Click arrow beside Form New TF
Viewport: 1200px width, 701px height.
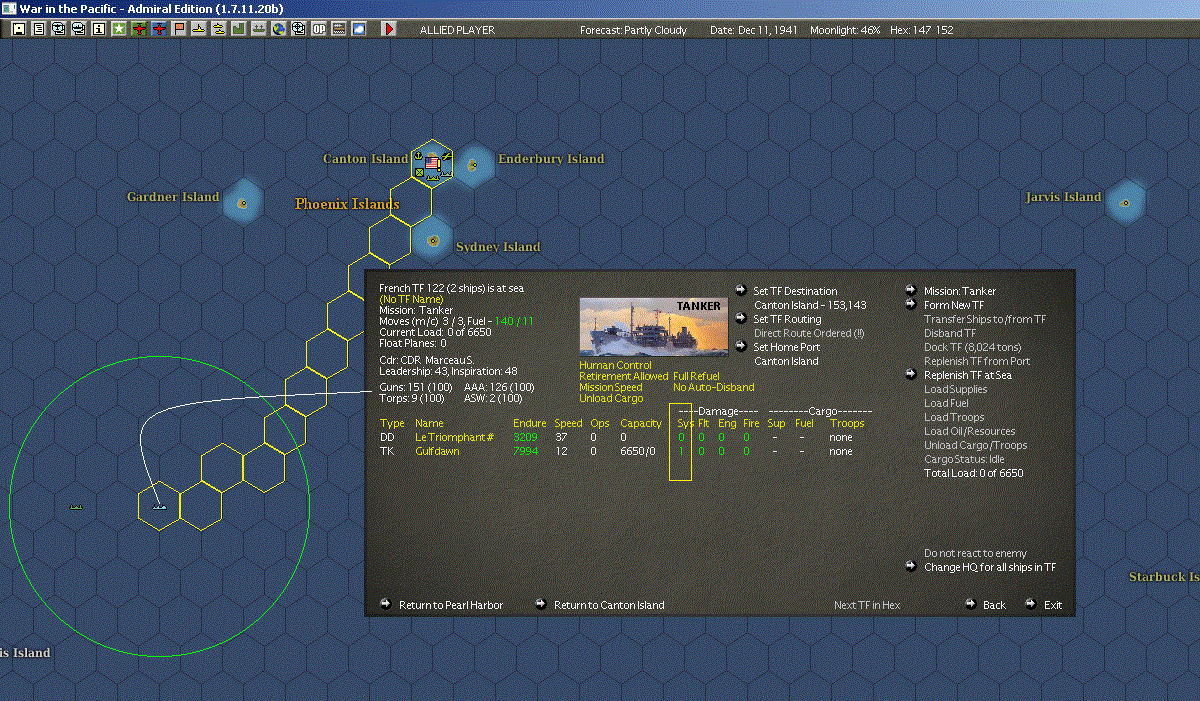coord(911,304)
